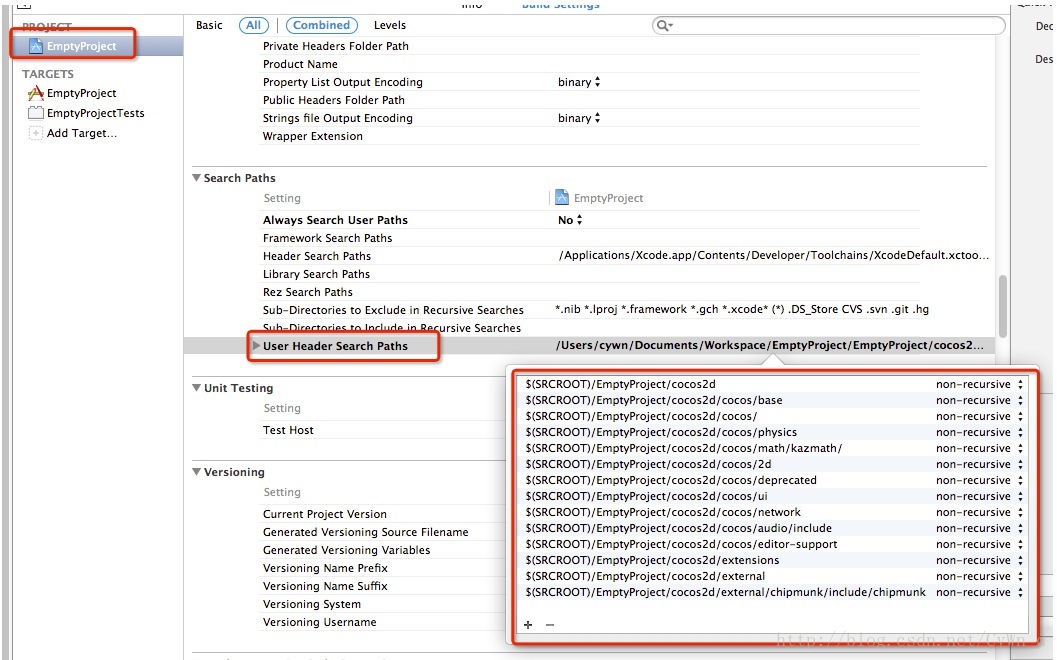Change recursion for cocos2d/cocos/base path
Viewport: 1057px width, 660px height.
(979, 400)
